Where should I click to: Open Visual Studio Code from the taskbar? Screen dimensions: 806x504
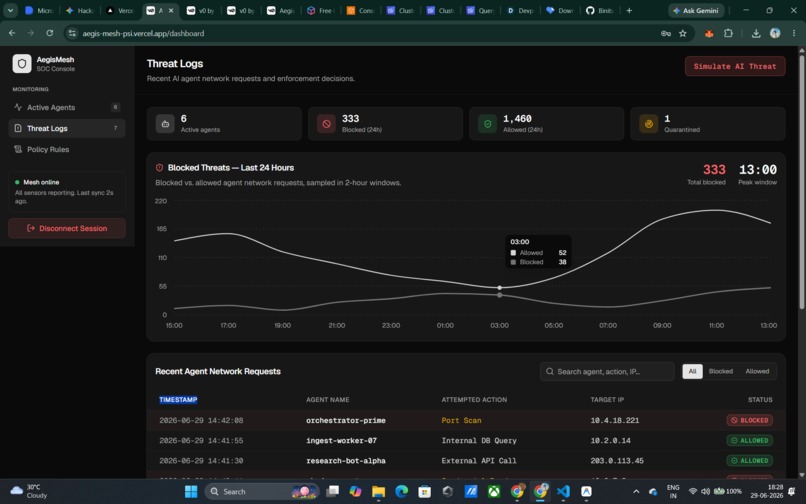[x=563, y=492]
